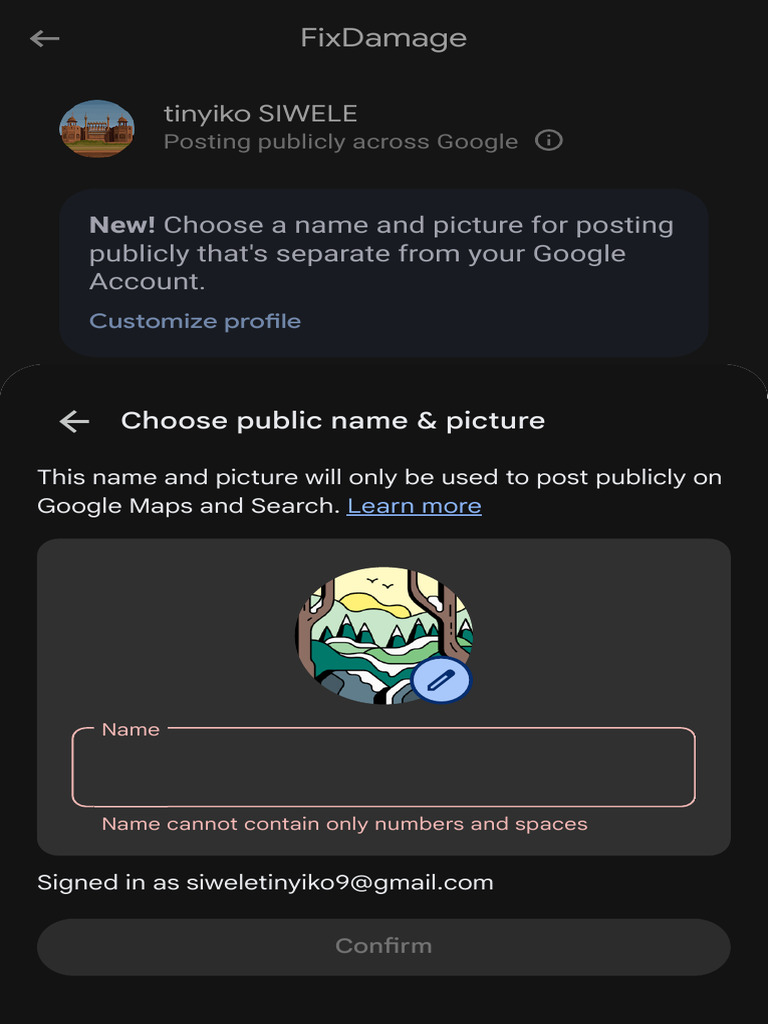Click the FixDamage page title
Viewport: 768px width, 1024px height.
[x=383, y=39]
